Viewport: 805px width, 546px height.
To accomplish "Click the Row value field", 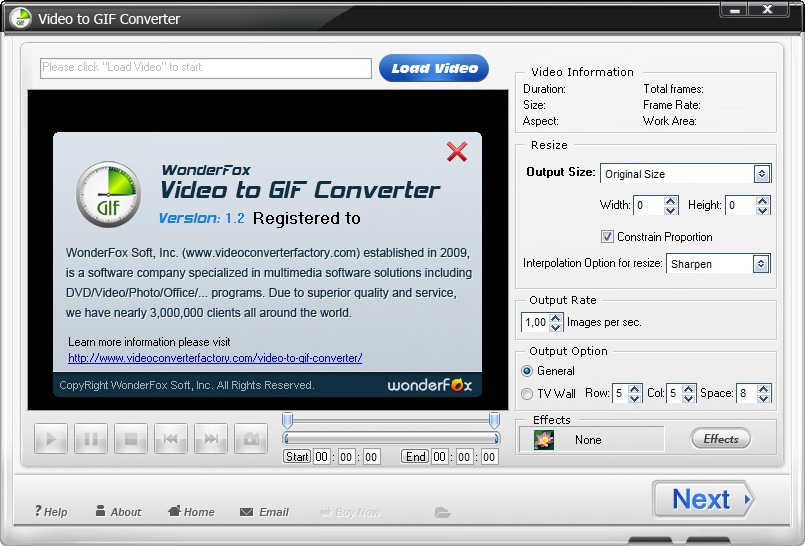I will point(620,393).
